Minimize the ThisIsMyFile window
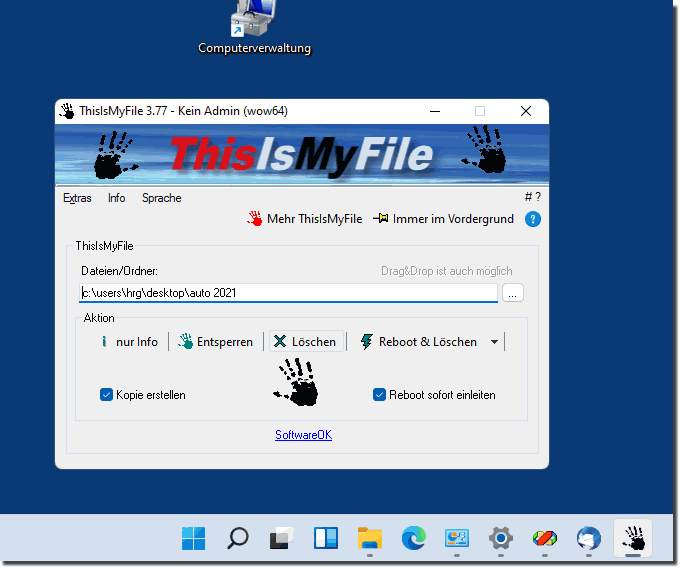The height and width of the screenshot is (568, 680). point(435,111)
